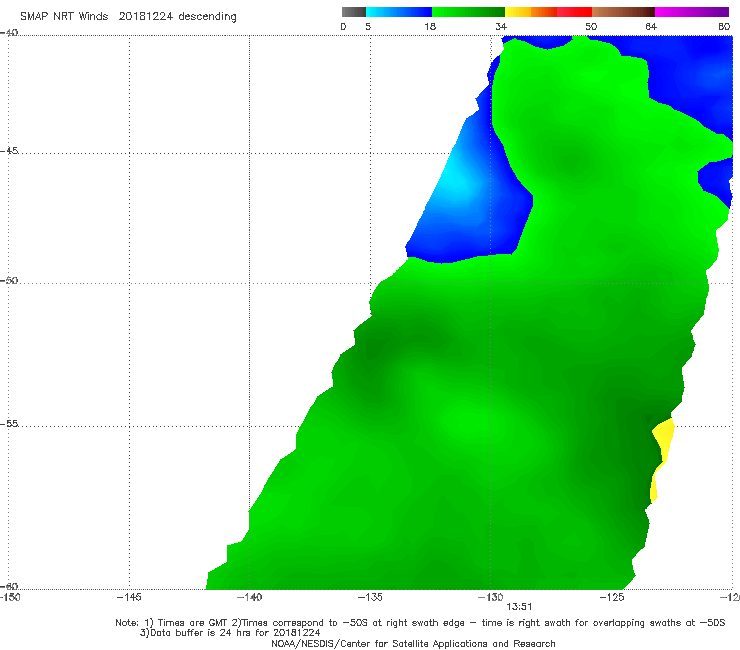Viewport: 740px width, 650px height.
Task: Click the swath time '13:51' below the map
Action: pos(519,607)
